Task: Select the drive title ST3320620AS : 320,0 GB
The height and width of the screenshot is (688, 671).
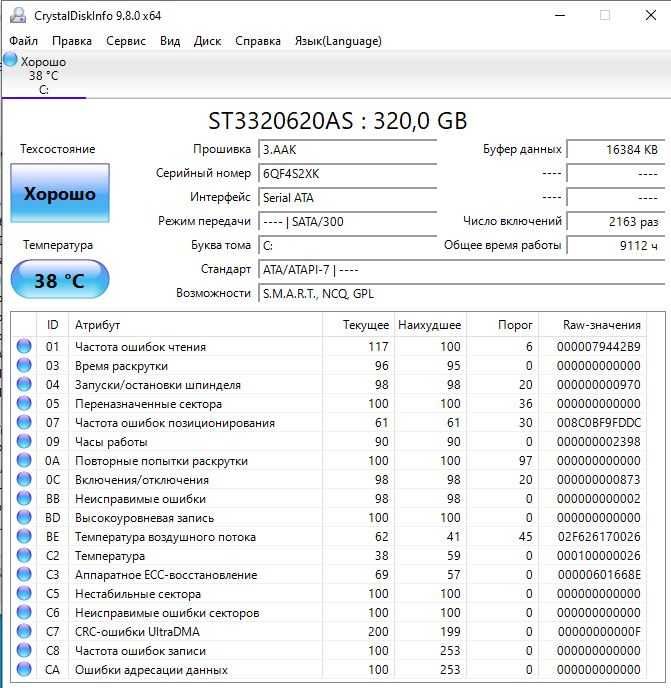Action: coord(337,121)
